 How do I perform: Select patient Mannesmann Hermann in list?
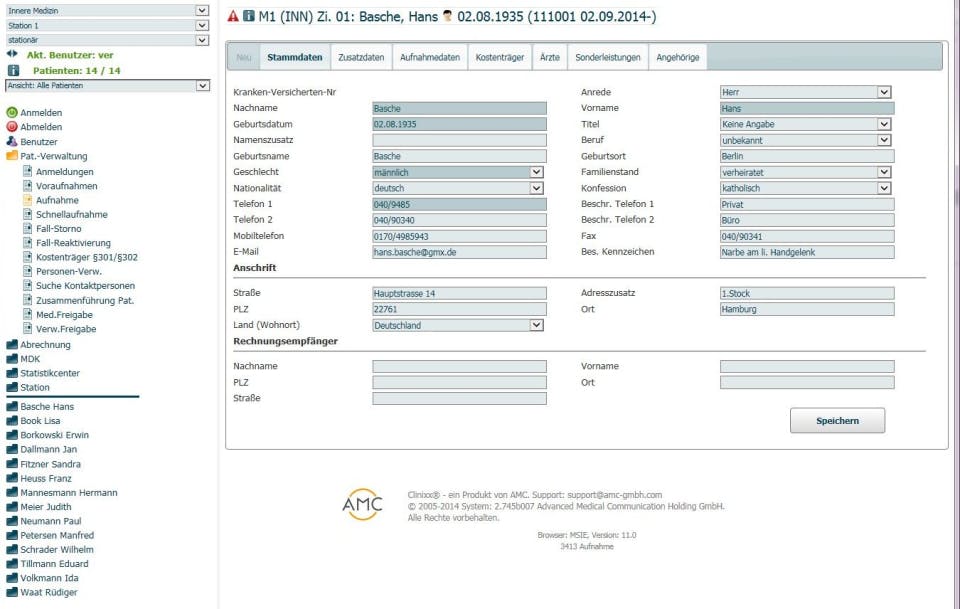click(69, 492)
